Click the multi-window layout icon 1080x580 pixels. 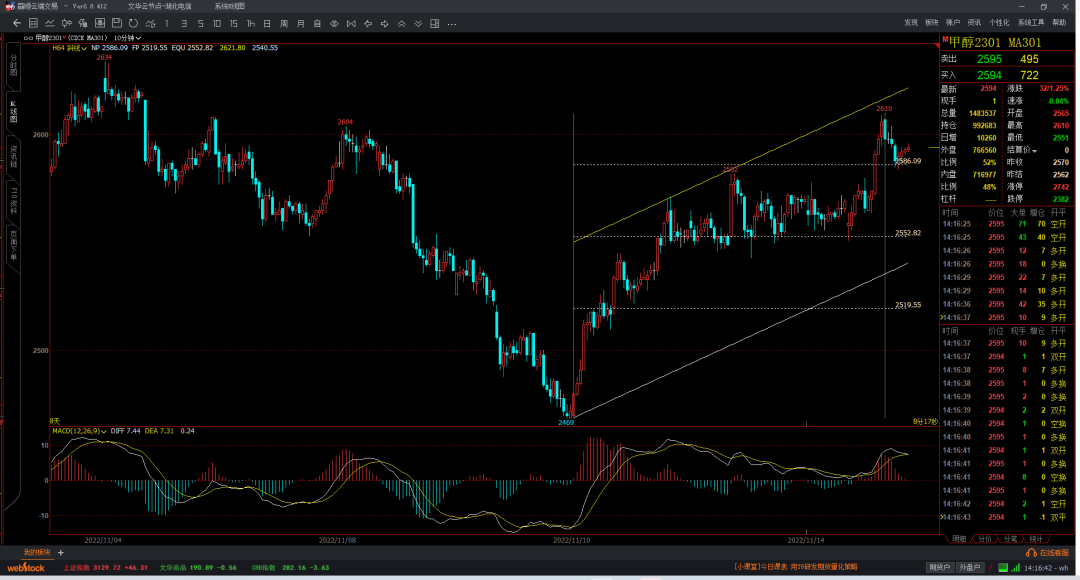pyautogui.click(x=435, y=23)
